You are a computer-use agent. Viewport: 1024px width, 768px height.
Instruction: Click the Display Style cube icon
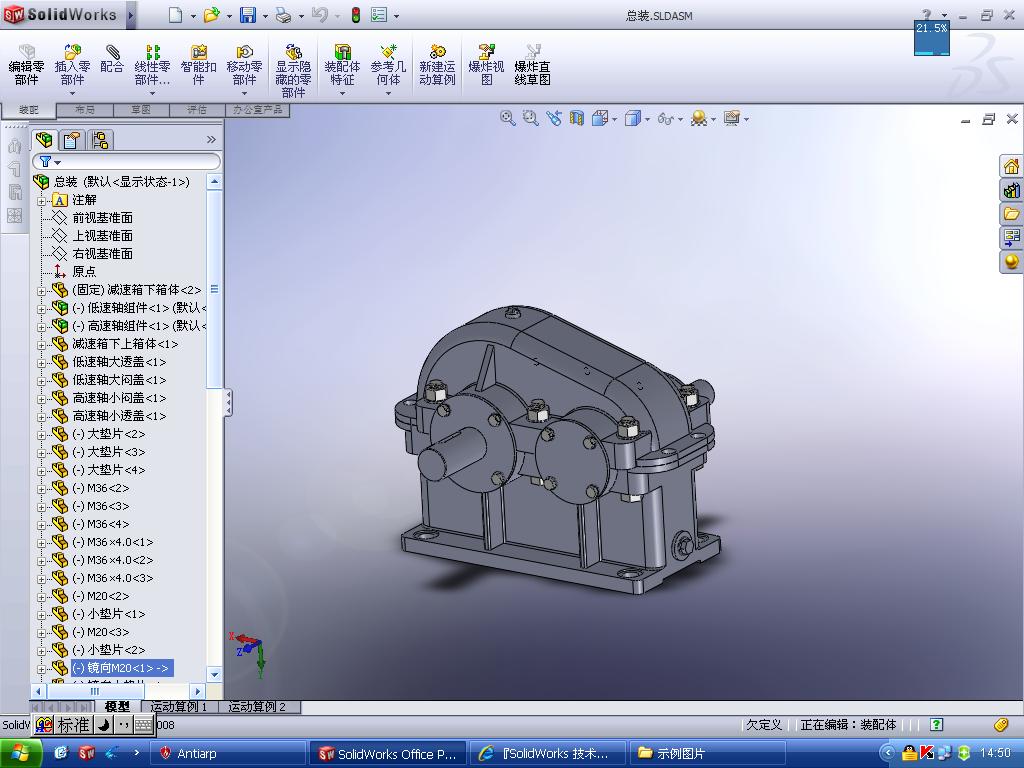tap(632, 118)
